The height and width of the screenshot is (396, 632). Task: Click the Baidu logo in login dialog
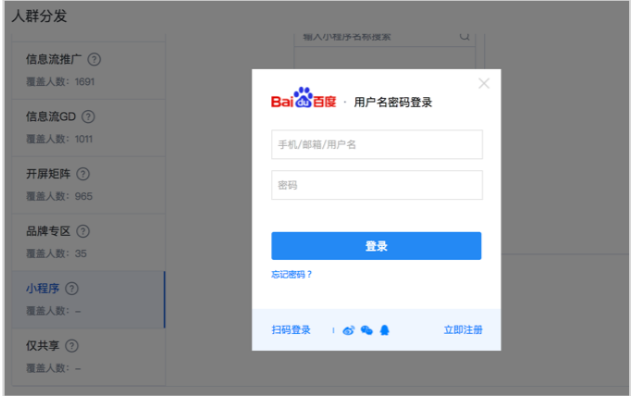[303, 98]
